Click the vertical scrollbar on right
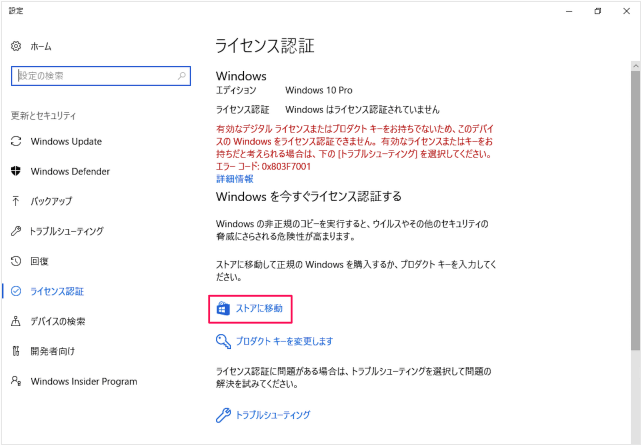This screenshot has width=641, height=445. coord(634,200)
